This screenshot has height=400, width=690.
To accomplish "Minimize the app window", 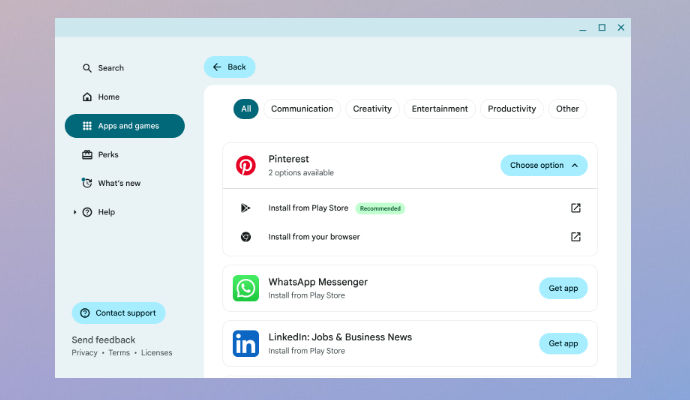I will (x=583, y=29).
